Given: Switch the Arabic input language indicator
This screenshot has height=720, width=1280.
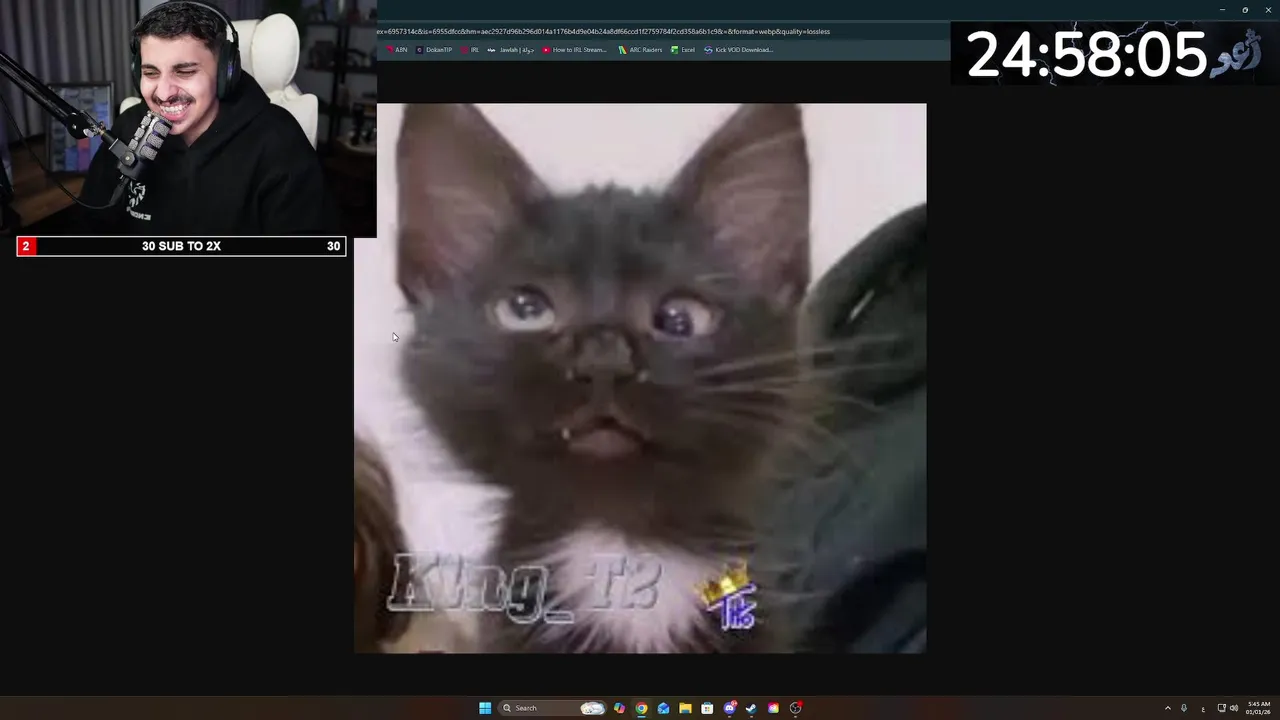Looking at the screenshot, I should tap(1203, 709).
